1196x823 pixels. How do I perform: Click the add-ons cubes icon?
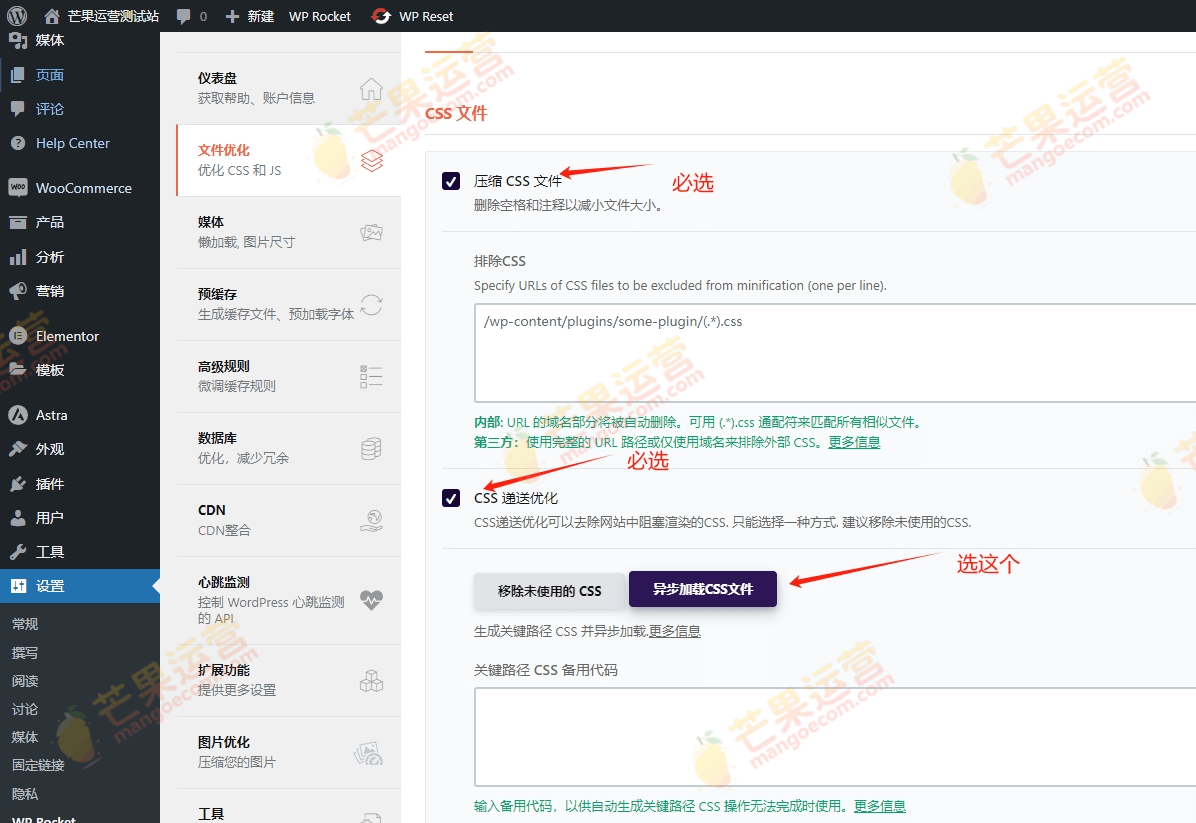[x=371, y=681]
